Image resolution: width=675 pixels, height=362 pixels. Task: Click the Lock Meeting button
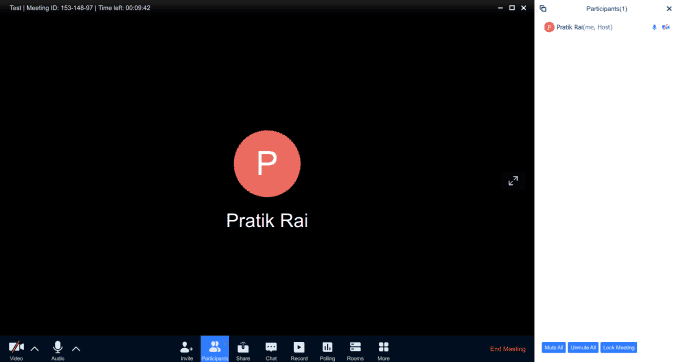tap(619, 347)
